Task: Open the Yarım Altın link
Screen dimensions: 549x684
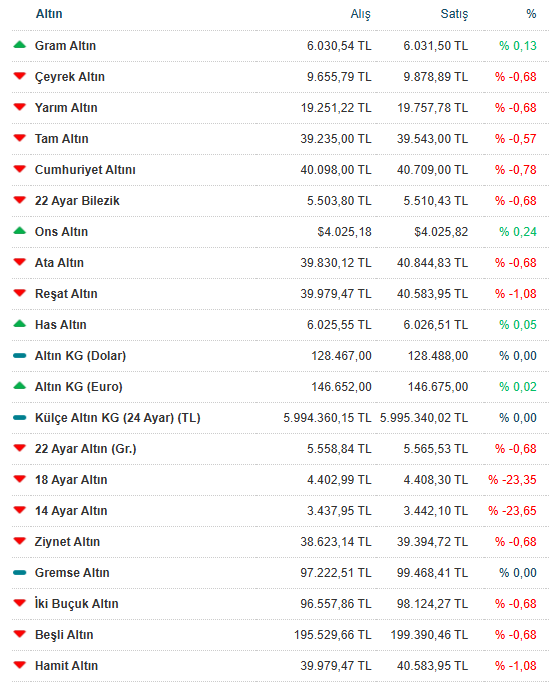Action: click(66, 108)
